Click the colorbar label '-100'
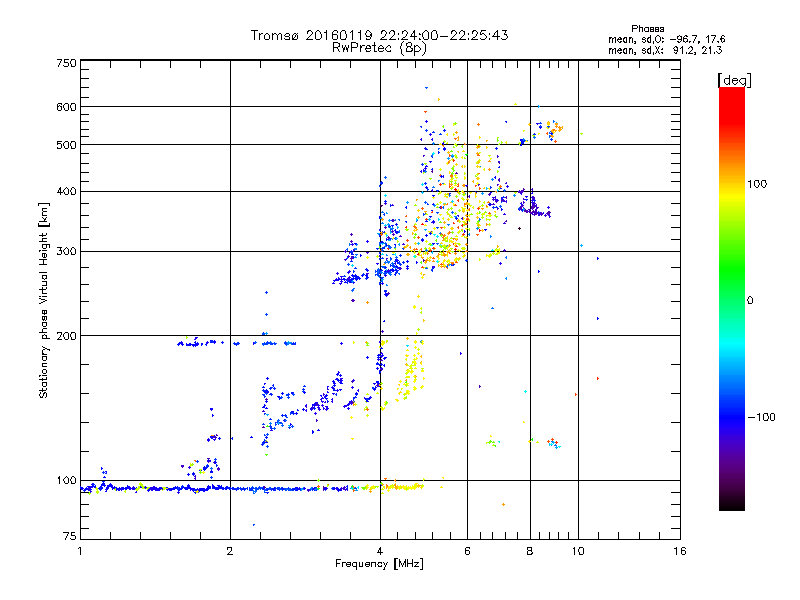This screenshot has width=800, height=600. [761, 417]
